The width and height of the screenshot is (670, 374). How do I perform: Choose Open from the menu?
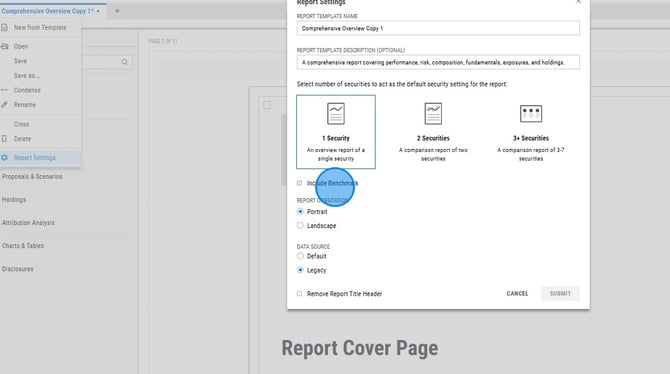pyautogui.click(x=41, y=46)
